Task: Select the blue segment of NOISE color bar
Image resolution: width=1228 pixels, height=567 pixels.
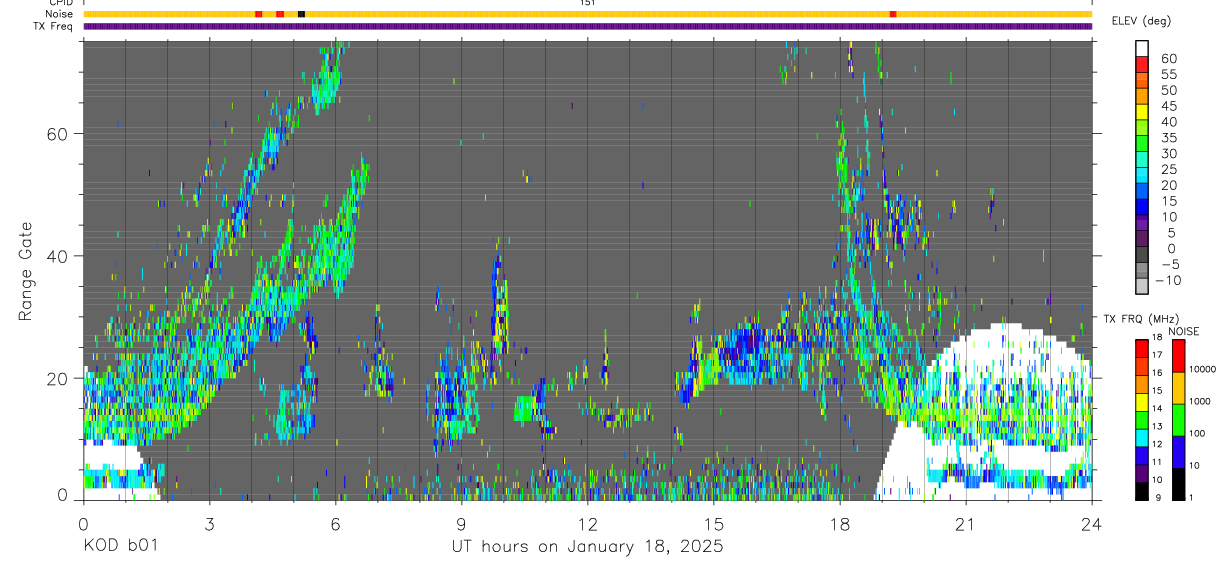Action: 1179,452
